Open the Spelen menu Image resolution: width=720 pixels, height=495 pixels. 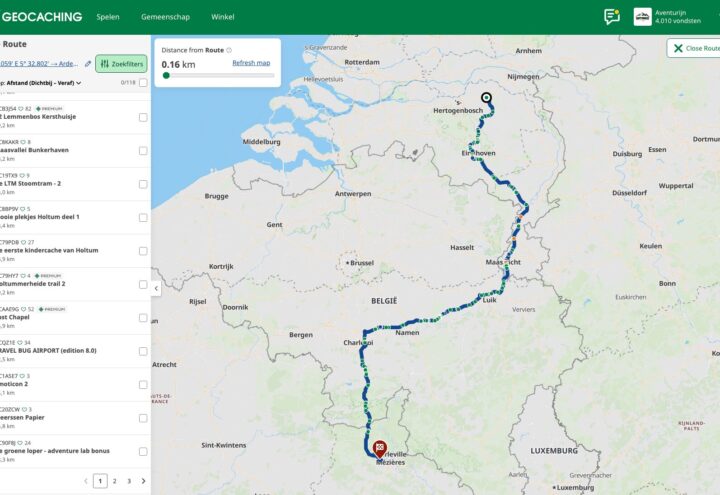(108, 17)
